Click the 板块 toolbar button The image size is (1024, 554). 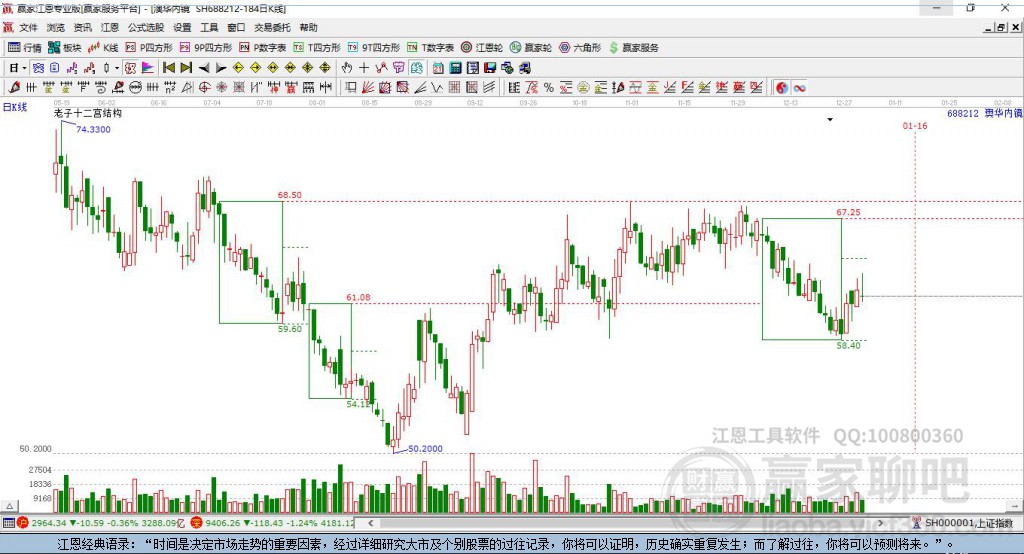point(65,48)
